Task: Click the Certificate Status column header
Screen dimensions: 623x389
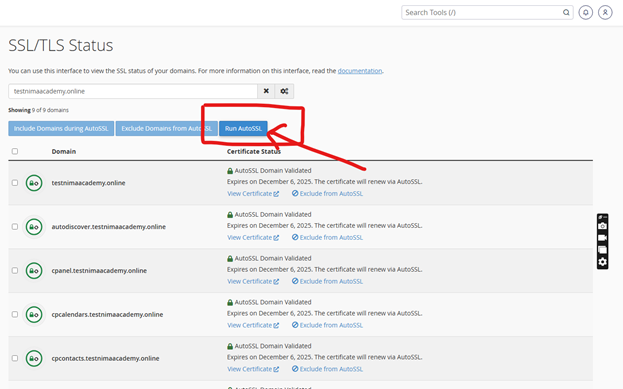Action: (x=253, y=151)
